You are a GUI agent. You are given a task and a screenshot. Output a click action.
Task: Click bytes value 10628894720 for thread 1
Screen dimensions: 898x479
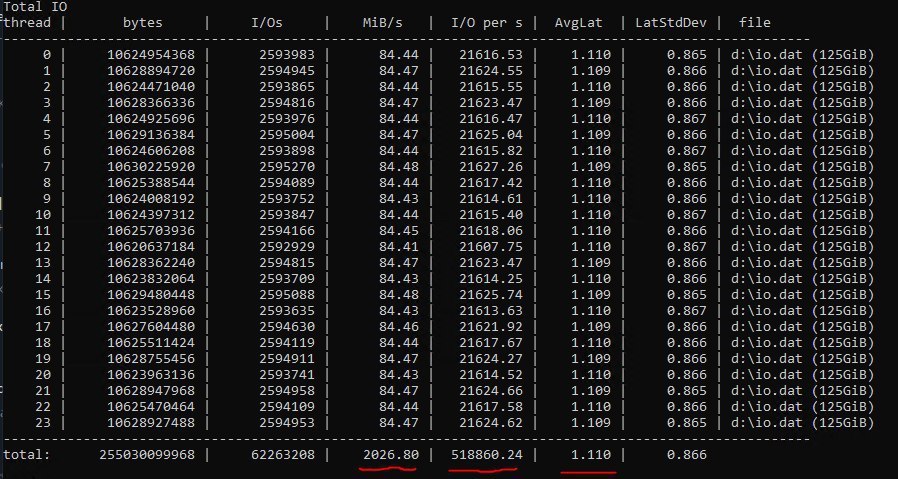click(x=151, y=71)
